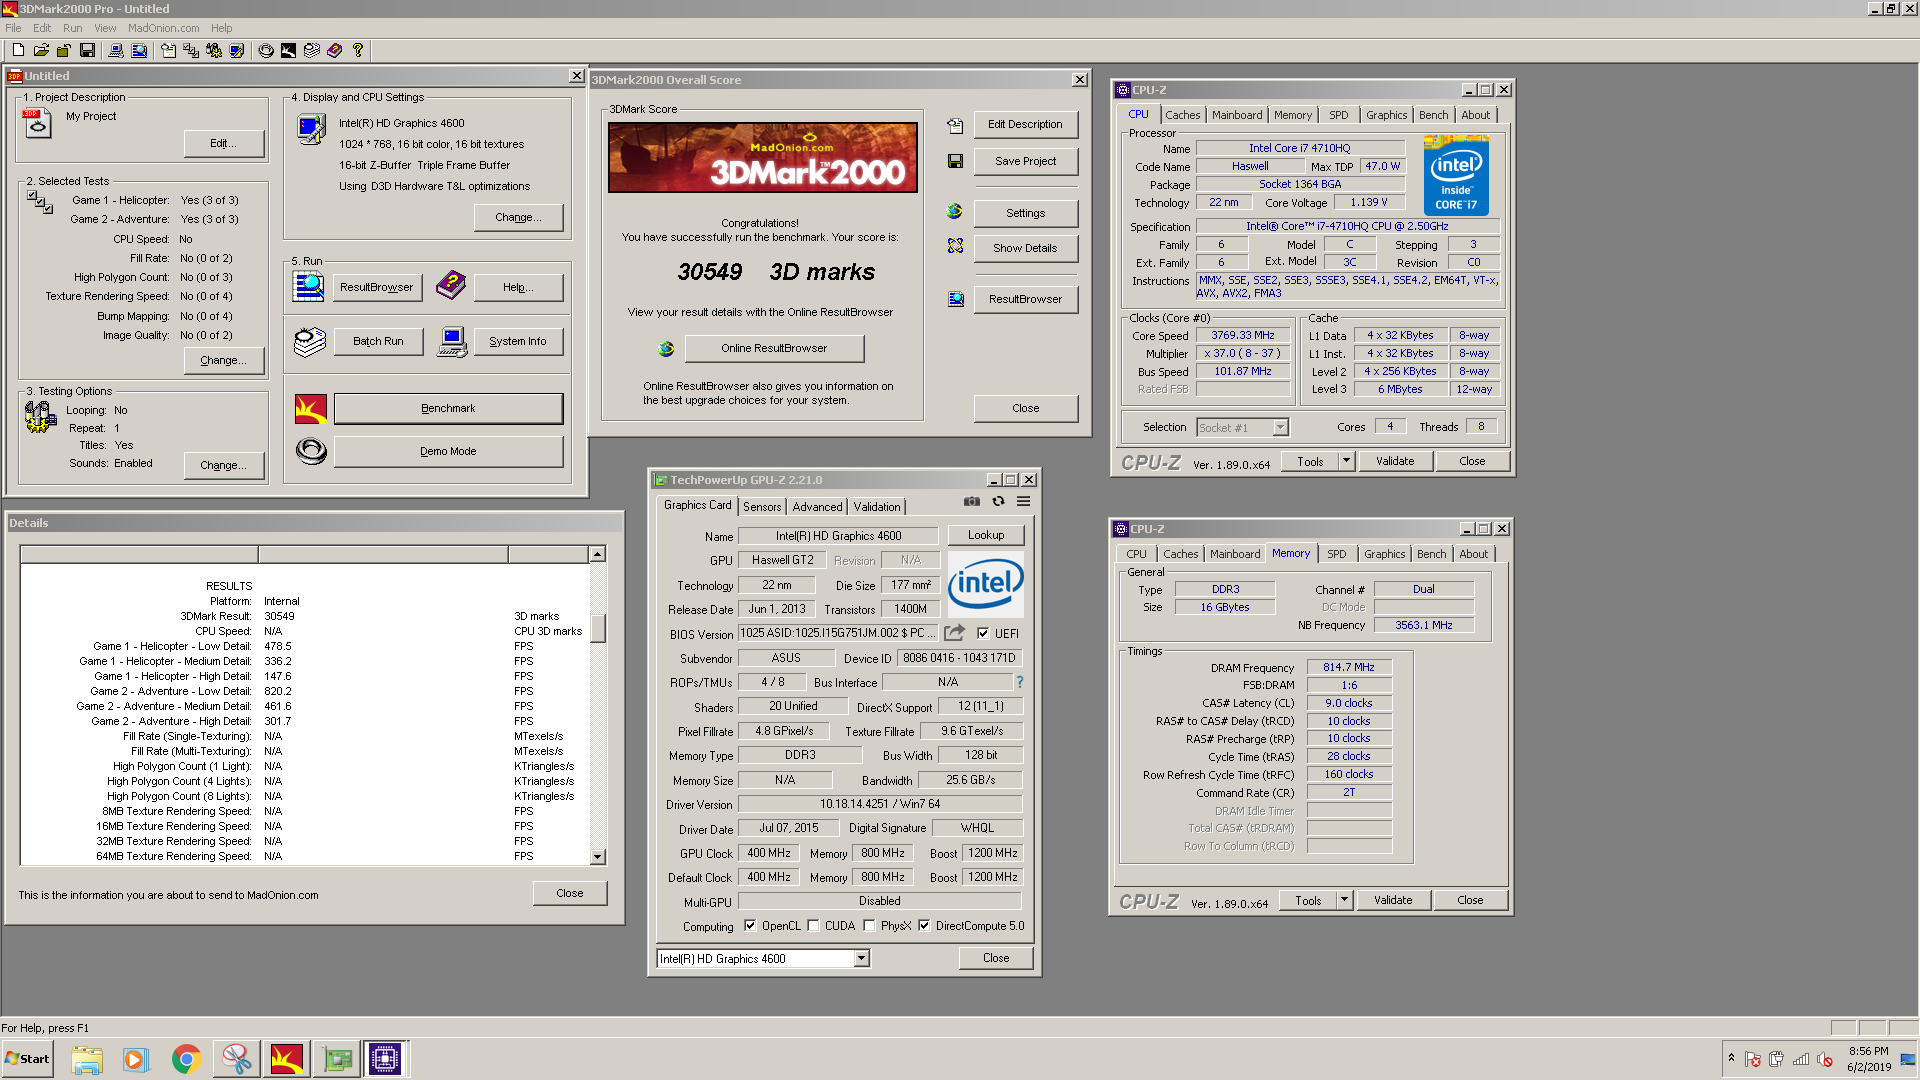Viewport: 1920px width, 1080px height.
Task: Click the Demo Mode ring icon in Run panel
Action: coord(311,452)
